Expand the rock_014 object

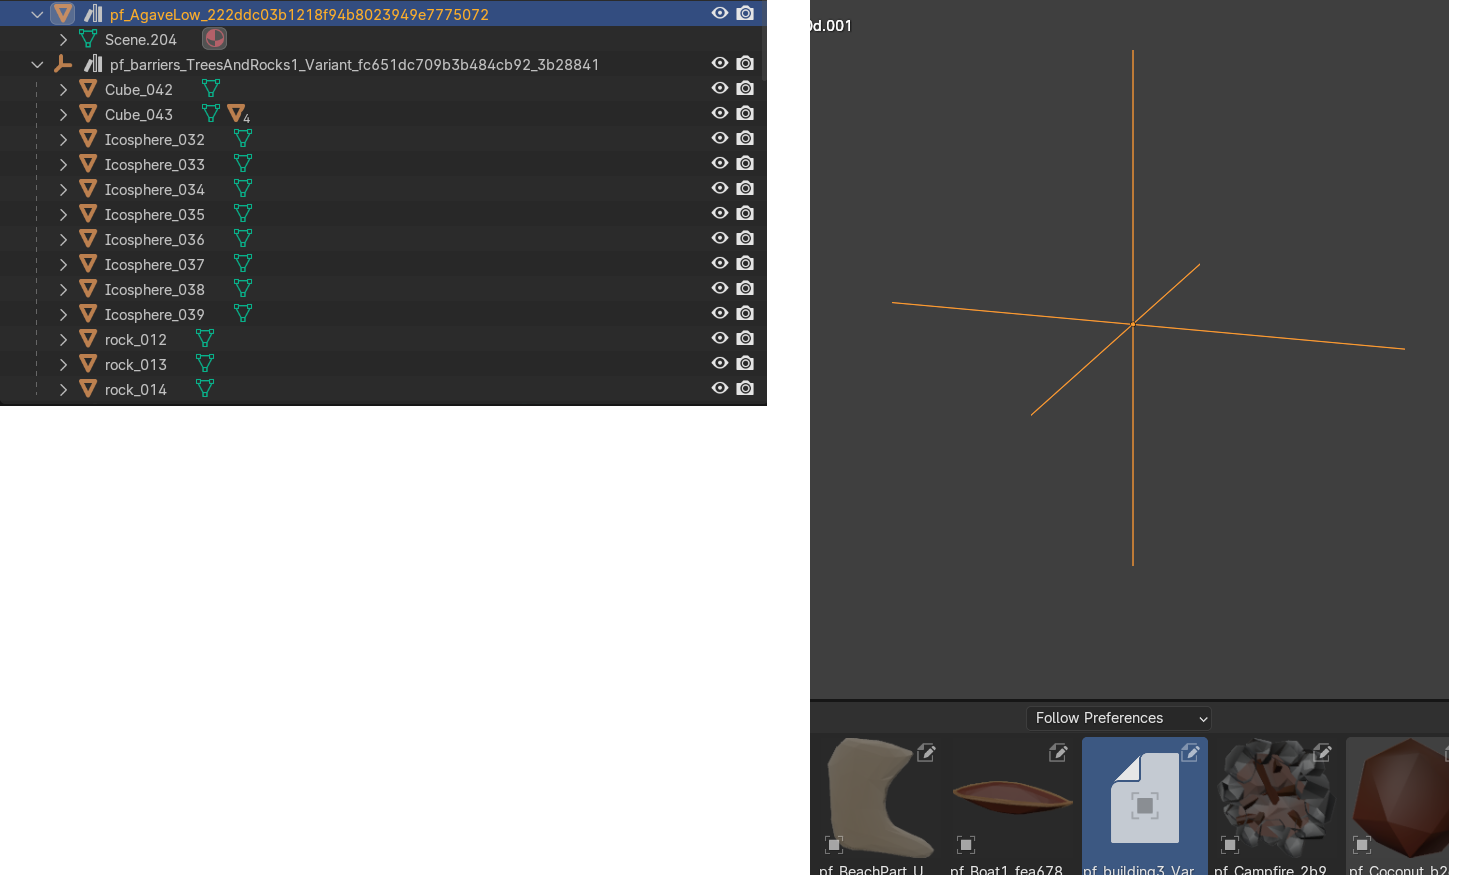coord(63,389)
